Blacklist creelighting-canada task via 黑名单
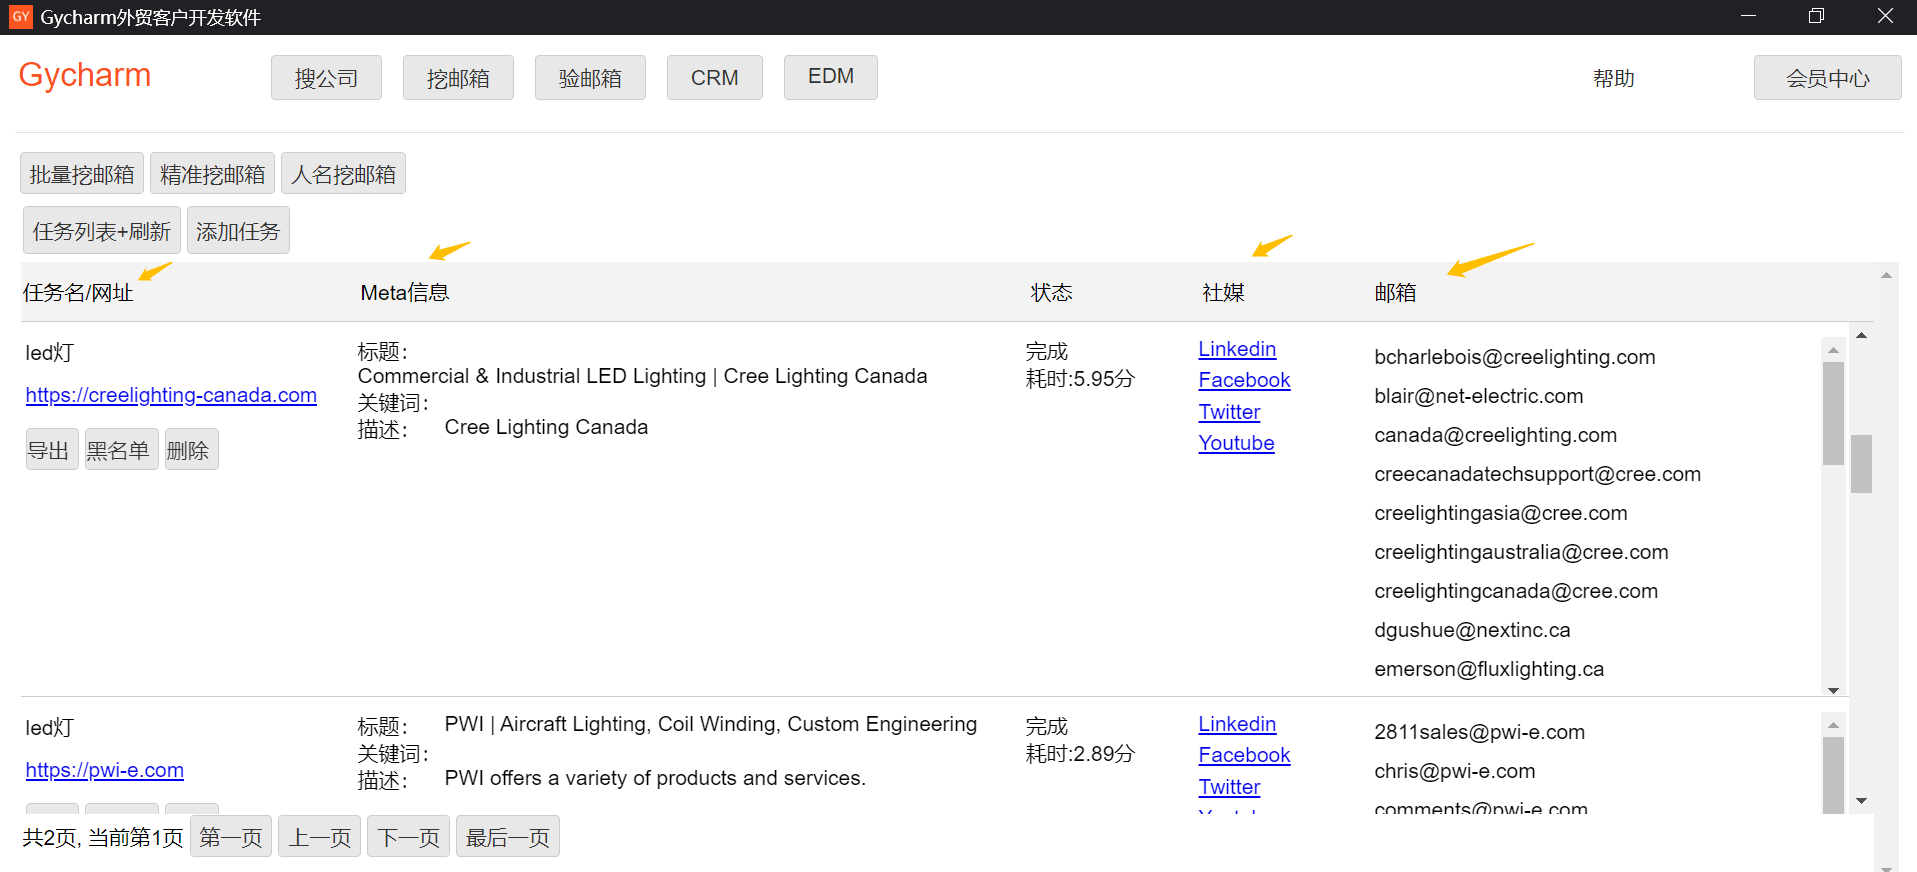This screenshot has width=1917, height=872. [x=121, y=449]
